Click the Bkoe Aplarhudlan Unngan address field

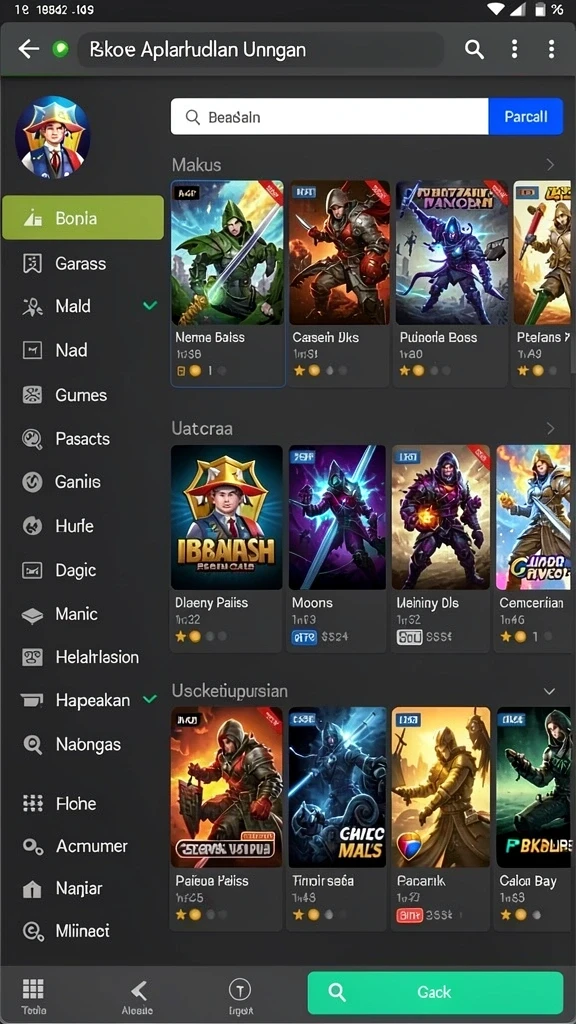[261, 50]
